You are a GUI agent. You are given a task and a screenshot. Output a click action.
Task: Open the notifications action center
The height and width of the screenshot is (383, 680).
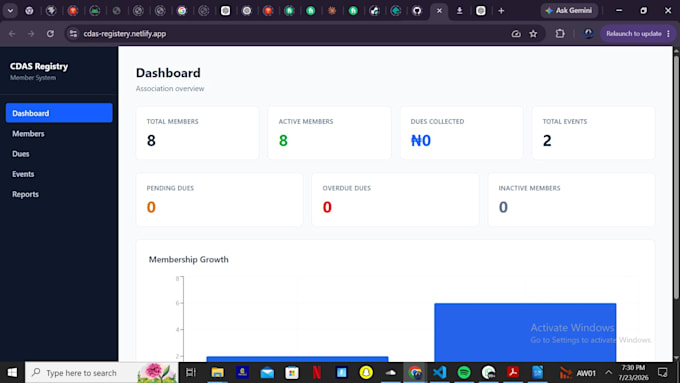point(662,373)
